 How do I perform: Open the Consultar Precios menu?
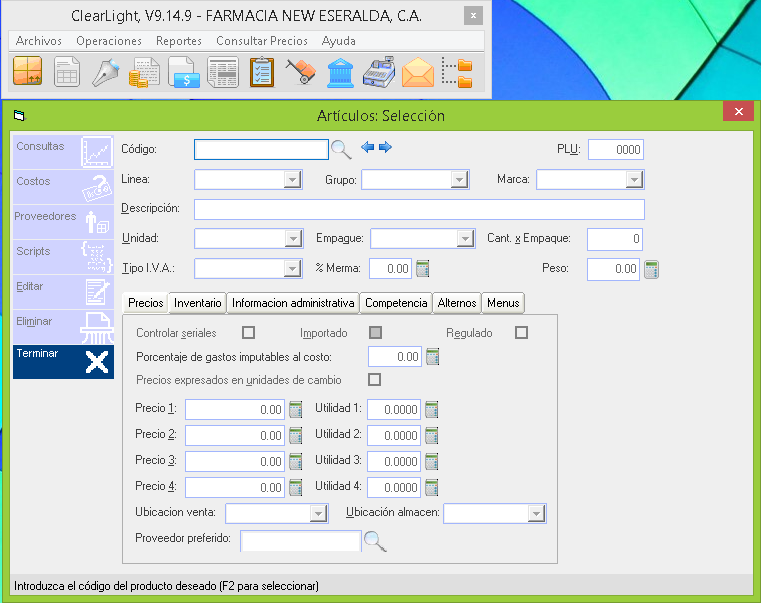pos(262,41)
